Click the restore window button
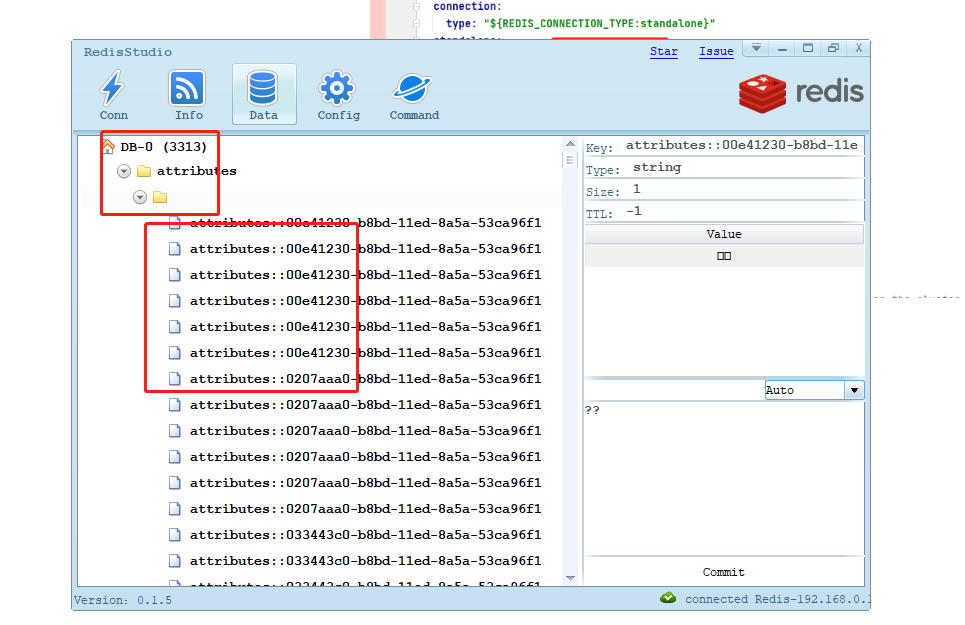Image resolution: width=965 pixels, height=625 pixels. pyautogui.click(x=833, y=48)
